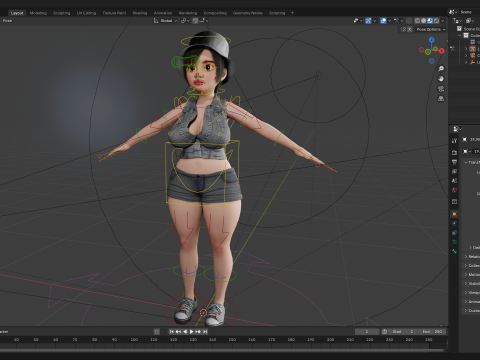Image resolution: width=480 pixels, height=360 pixels.
Task: Click the Pose mode selector
Action: tap(7, 21)
